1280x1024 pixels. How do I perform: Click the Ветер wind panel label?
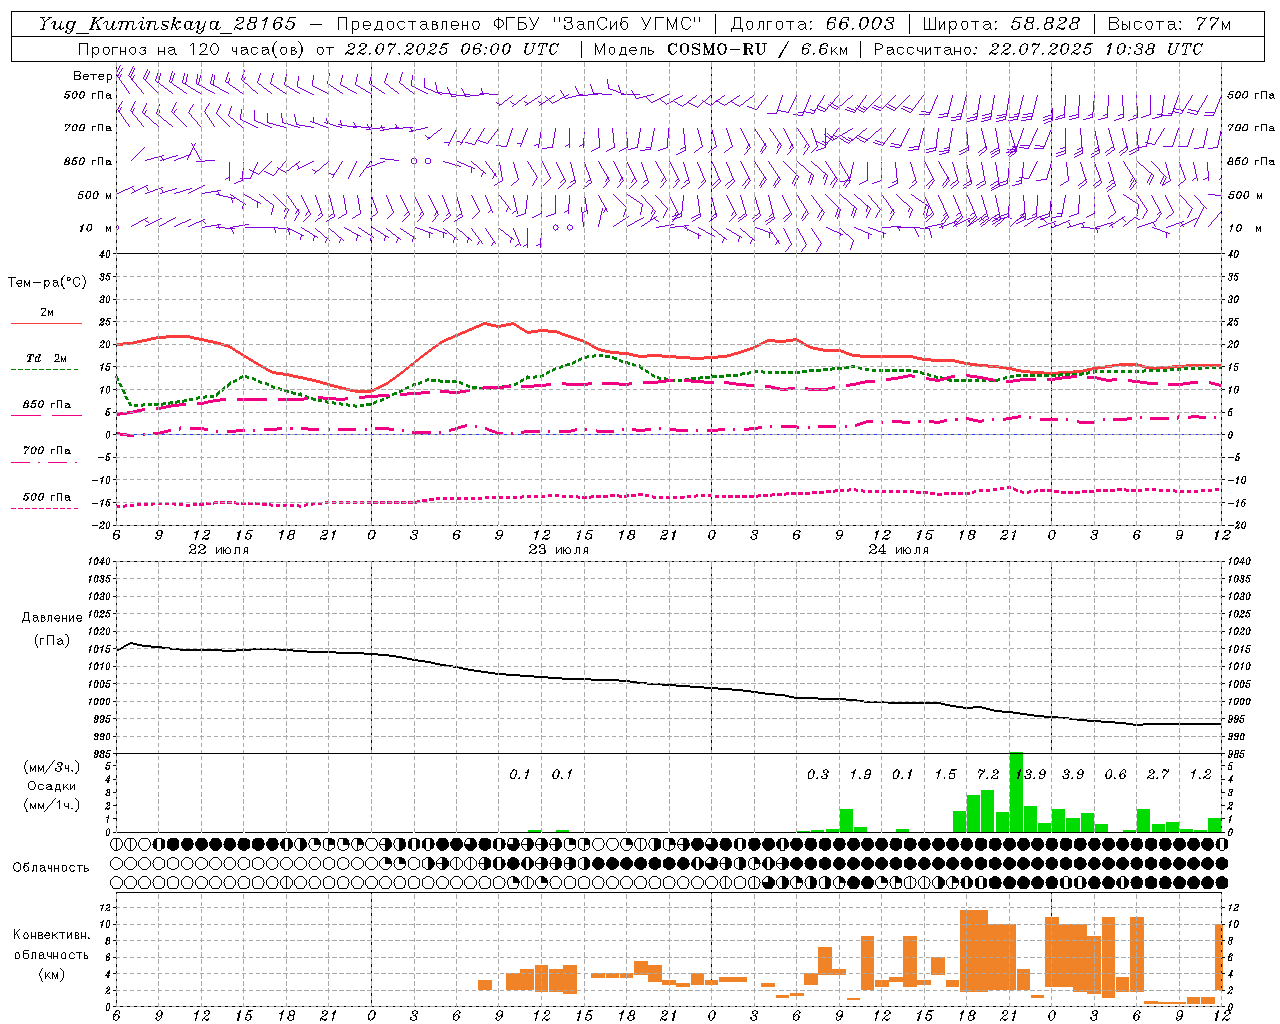(x=92, y=76)
